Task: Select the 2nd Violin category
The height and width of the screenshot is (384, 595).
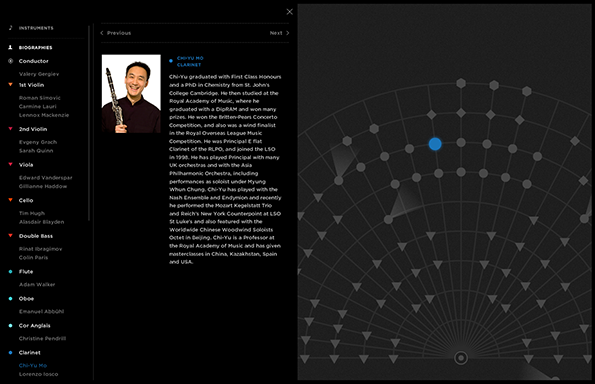Action: tap(33, 129)
